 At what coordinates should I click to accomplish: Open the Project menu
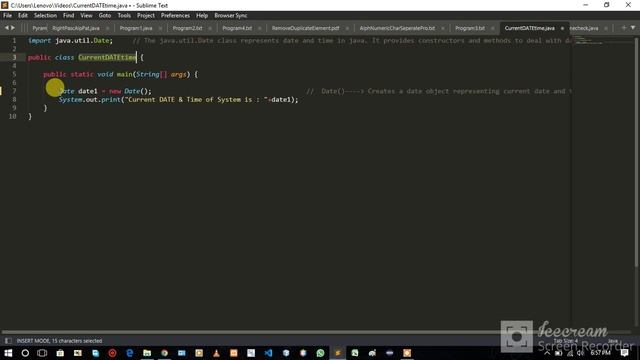point(146,16)
